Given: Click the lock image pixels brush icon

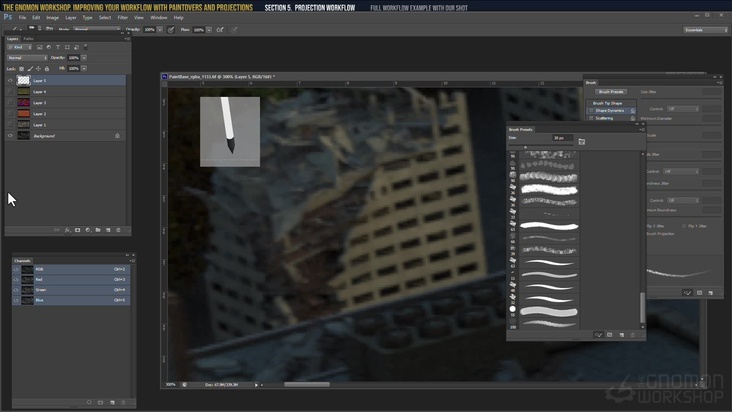Looking at the screenshot, I should [30, 69].
